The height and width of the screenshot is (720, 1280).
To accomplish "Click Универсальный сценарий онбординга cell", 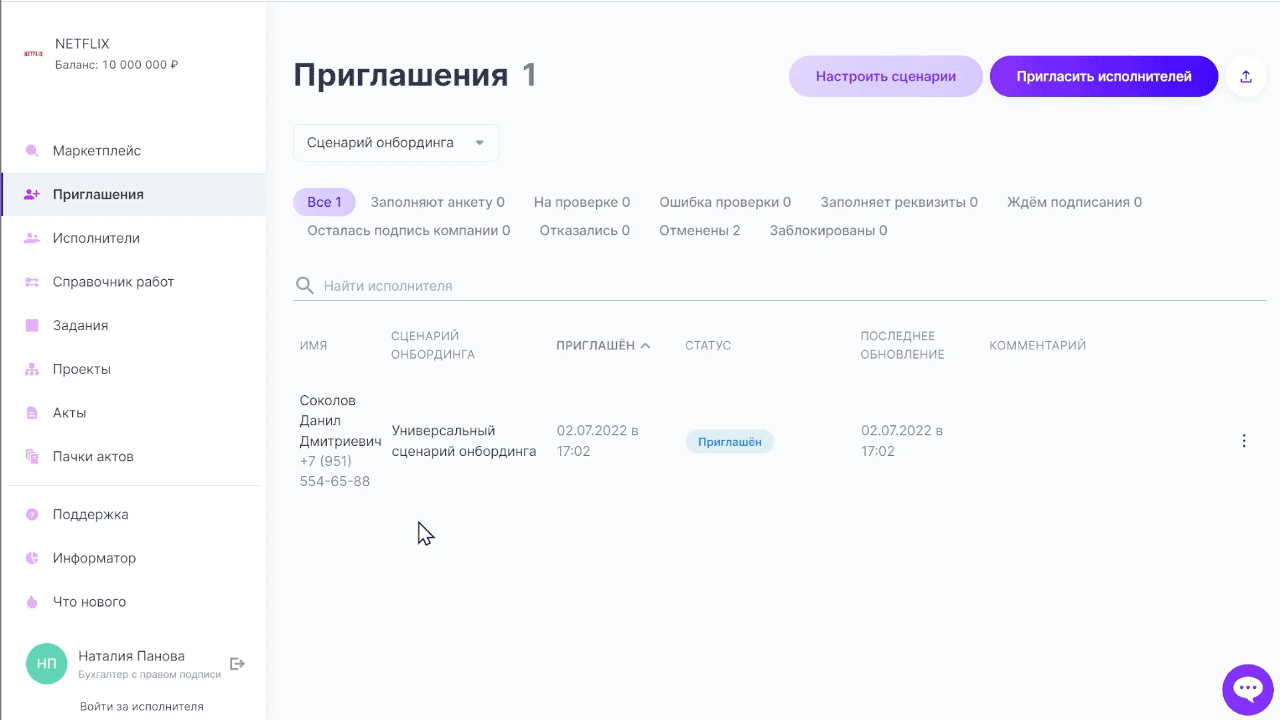I will [464, 441].
